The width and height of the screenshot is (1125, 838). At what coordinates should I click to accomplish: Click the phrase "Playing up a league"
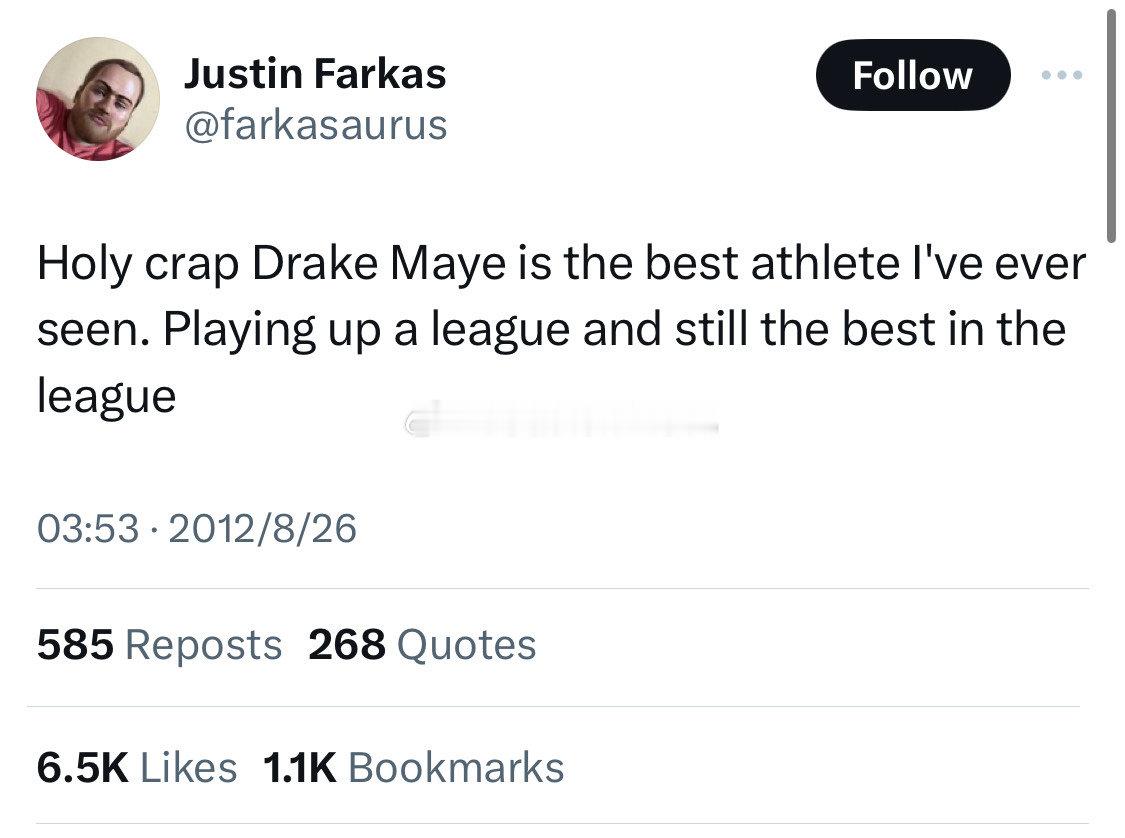click(356, 330)
